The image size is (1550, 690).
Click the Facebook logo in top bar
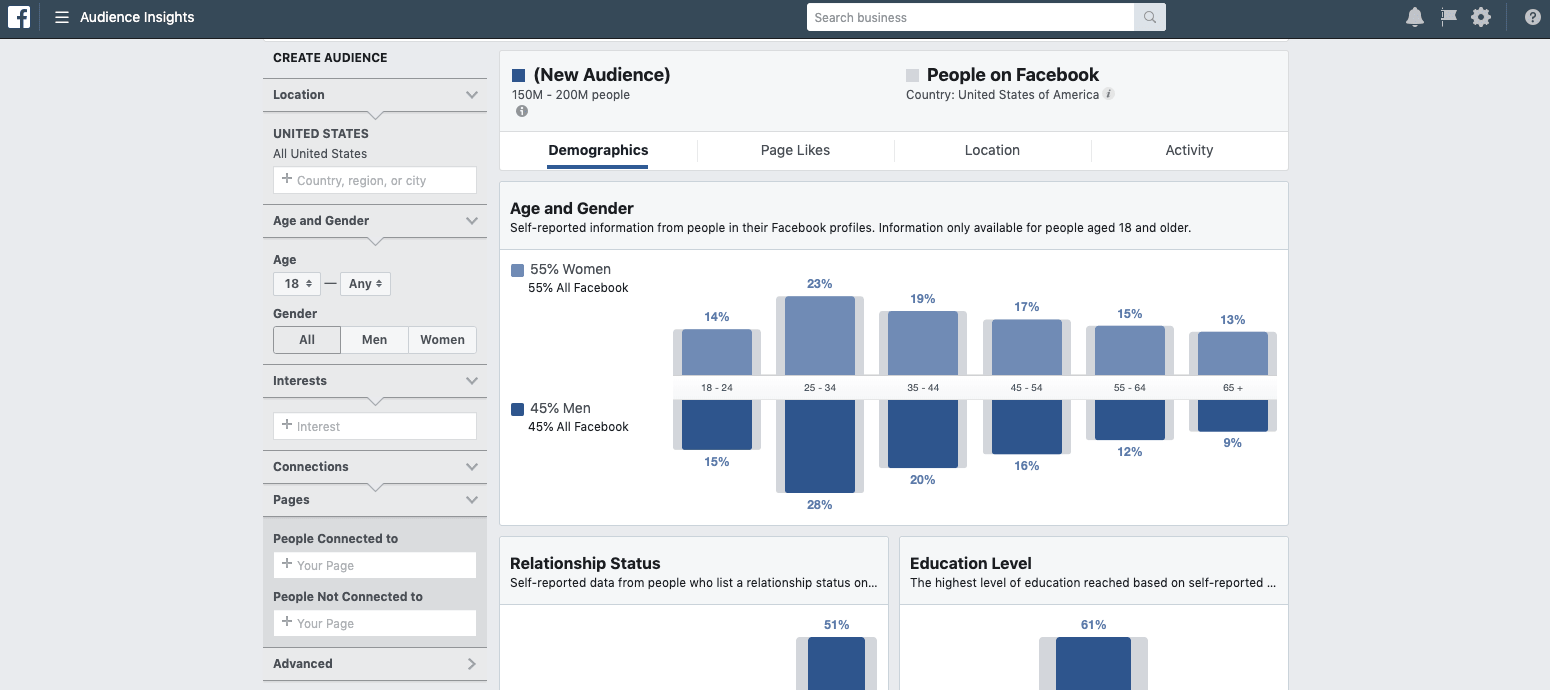[x=19, y=17]
